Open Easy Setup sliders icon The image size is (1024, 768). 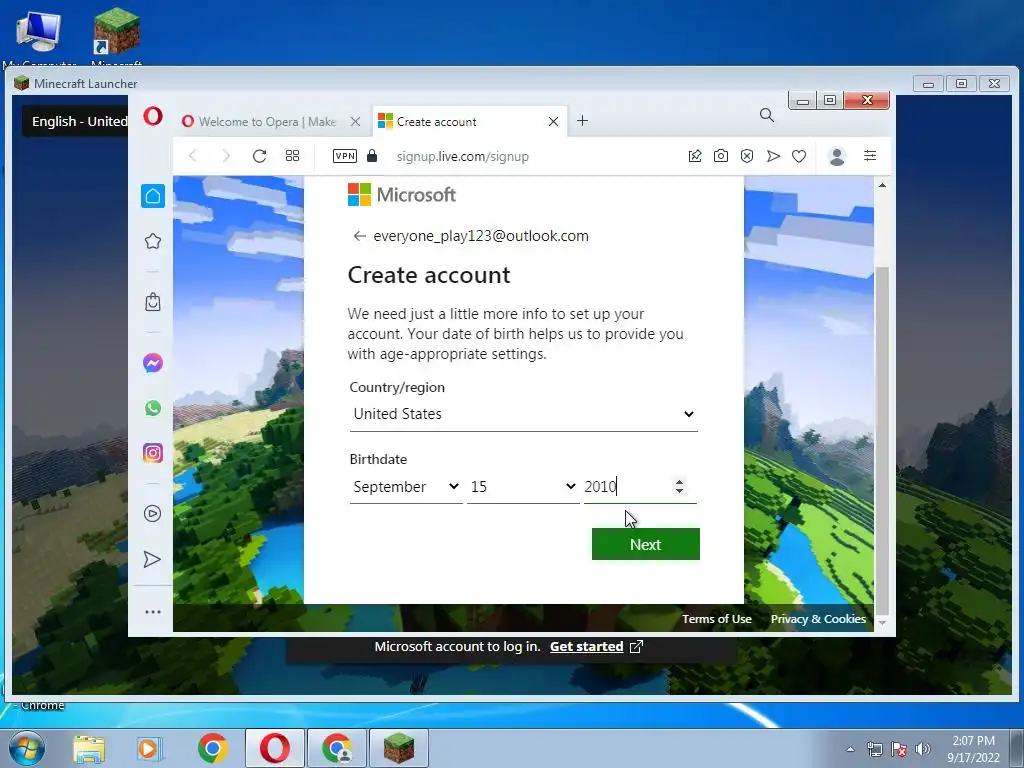click(x=870, y=155)
